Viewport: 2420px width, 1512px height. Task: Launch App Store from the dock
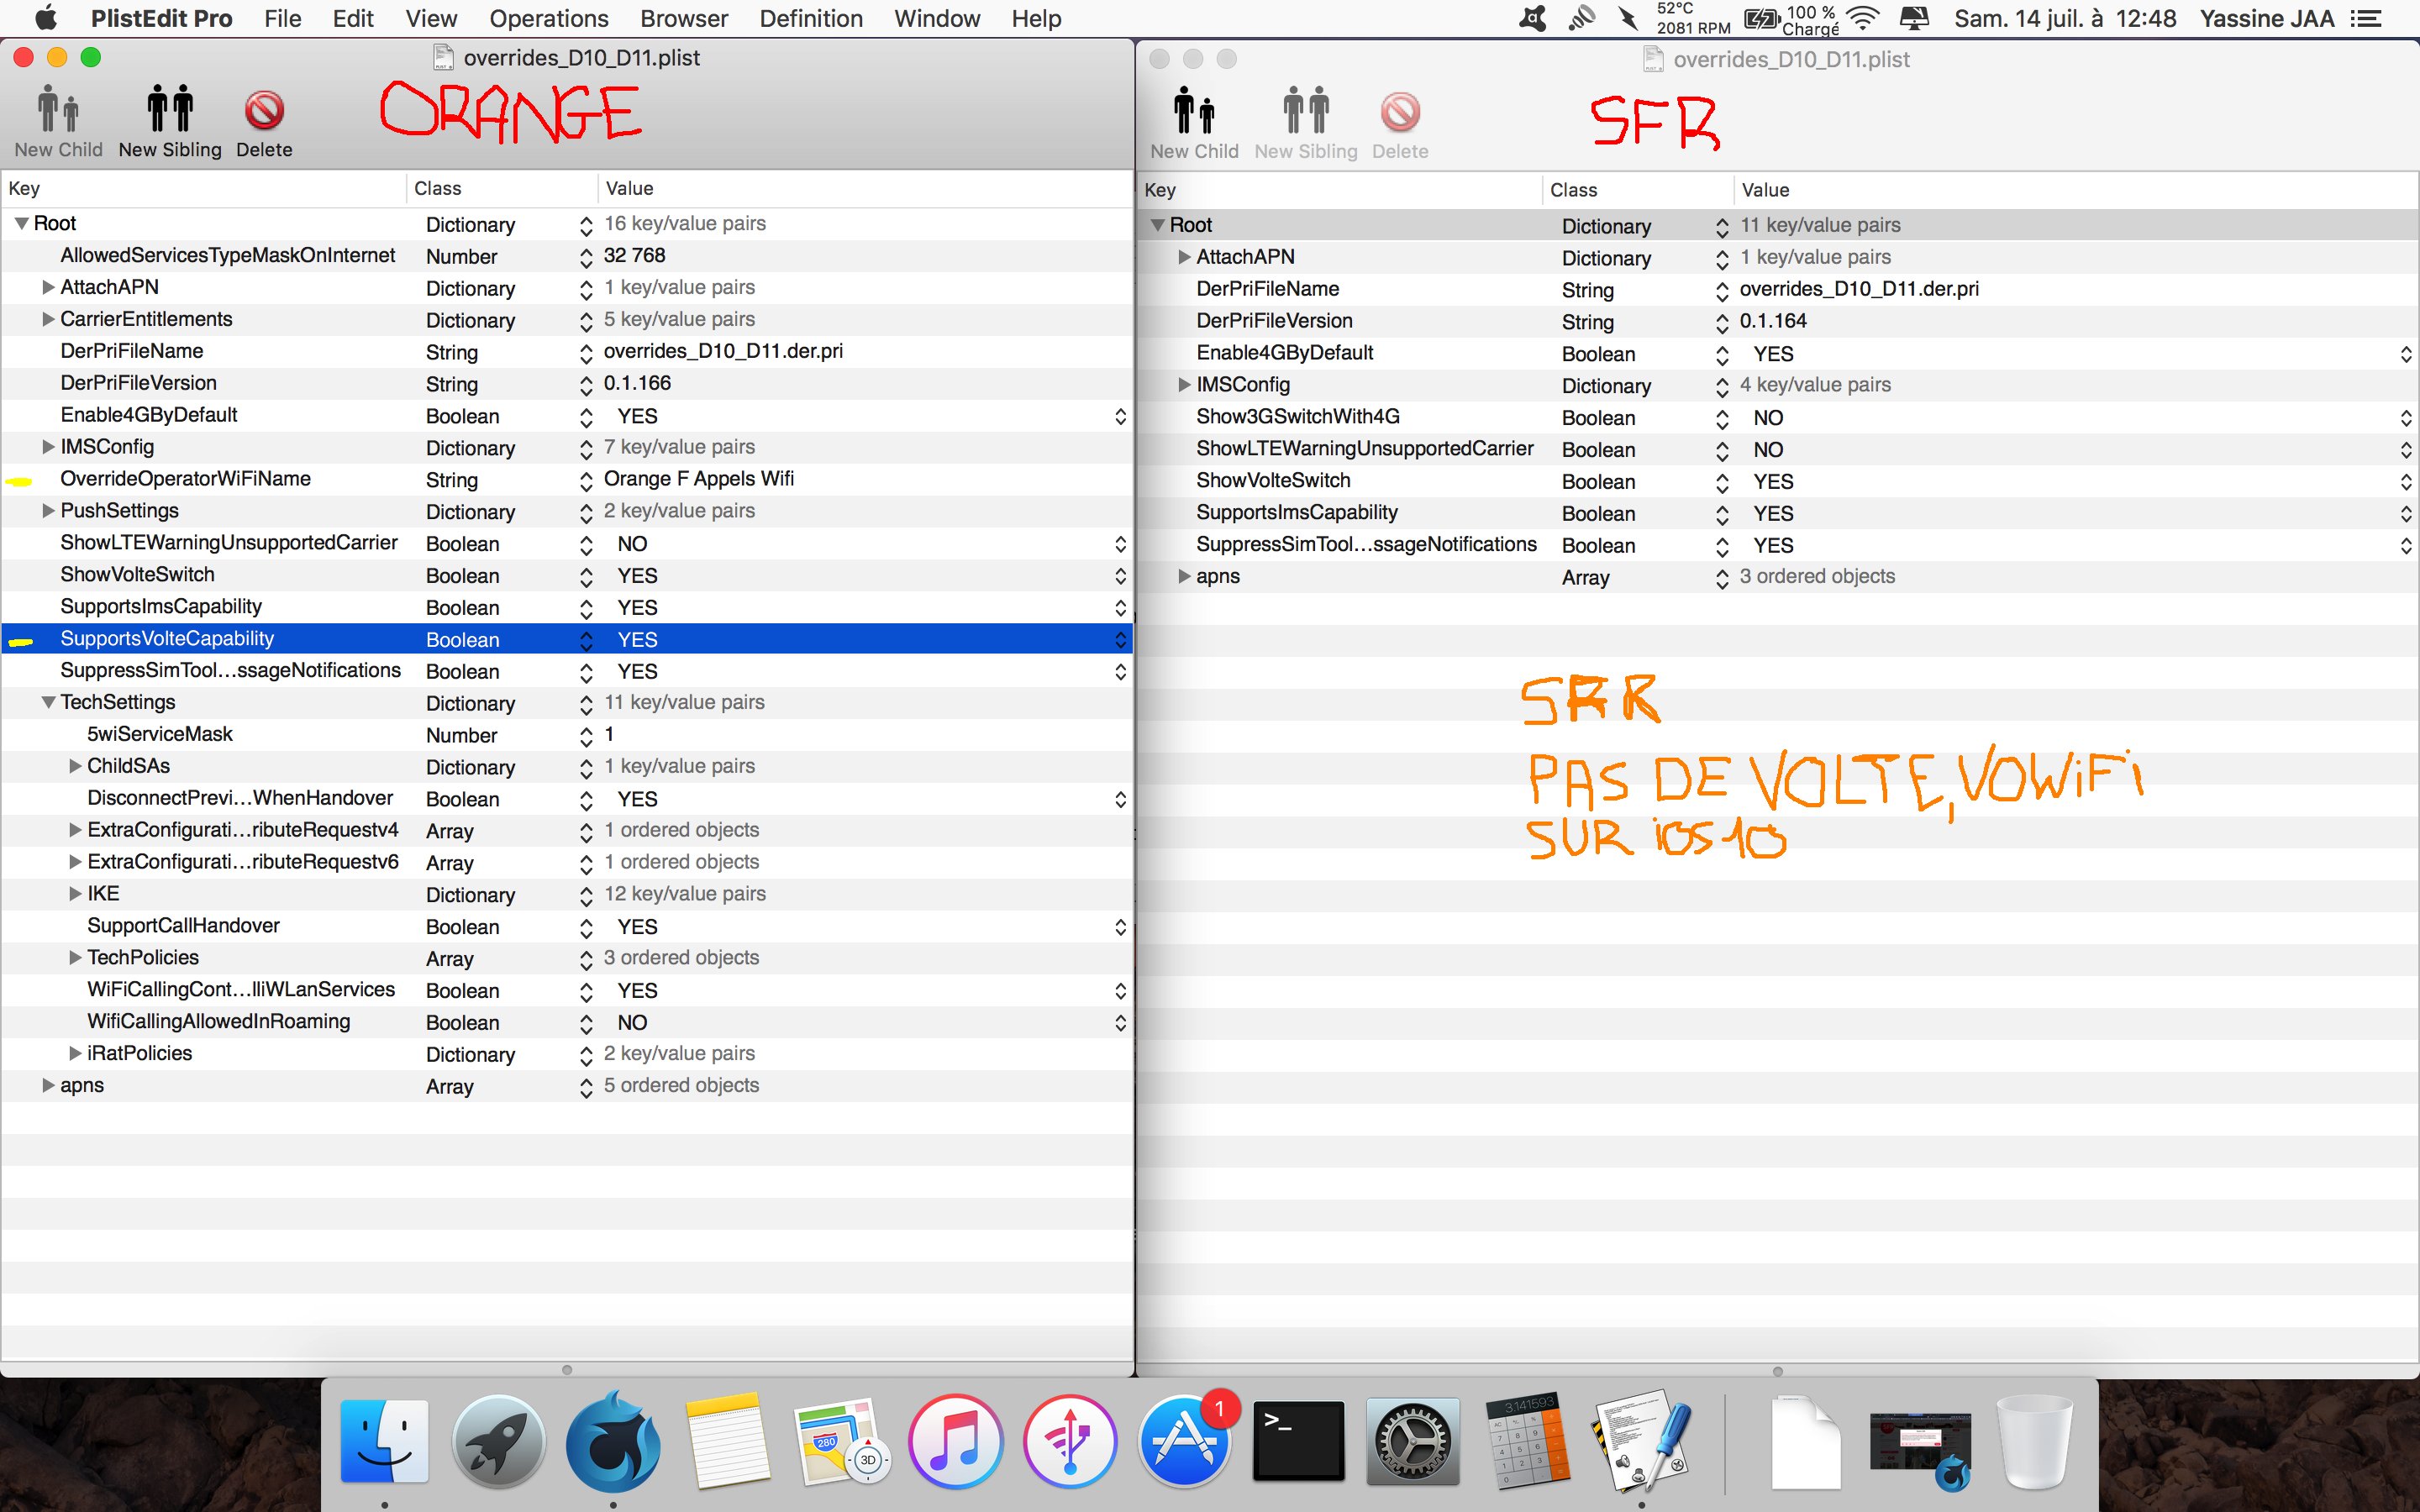[1184, 1441]
